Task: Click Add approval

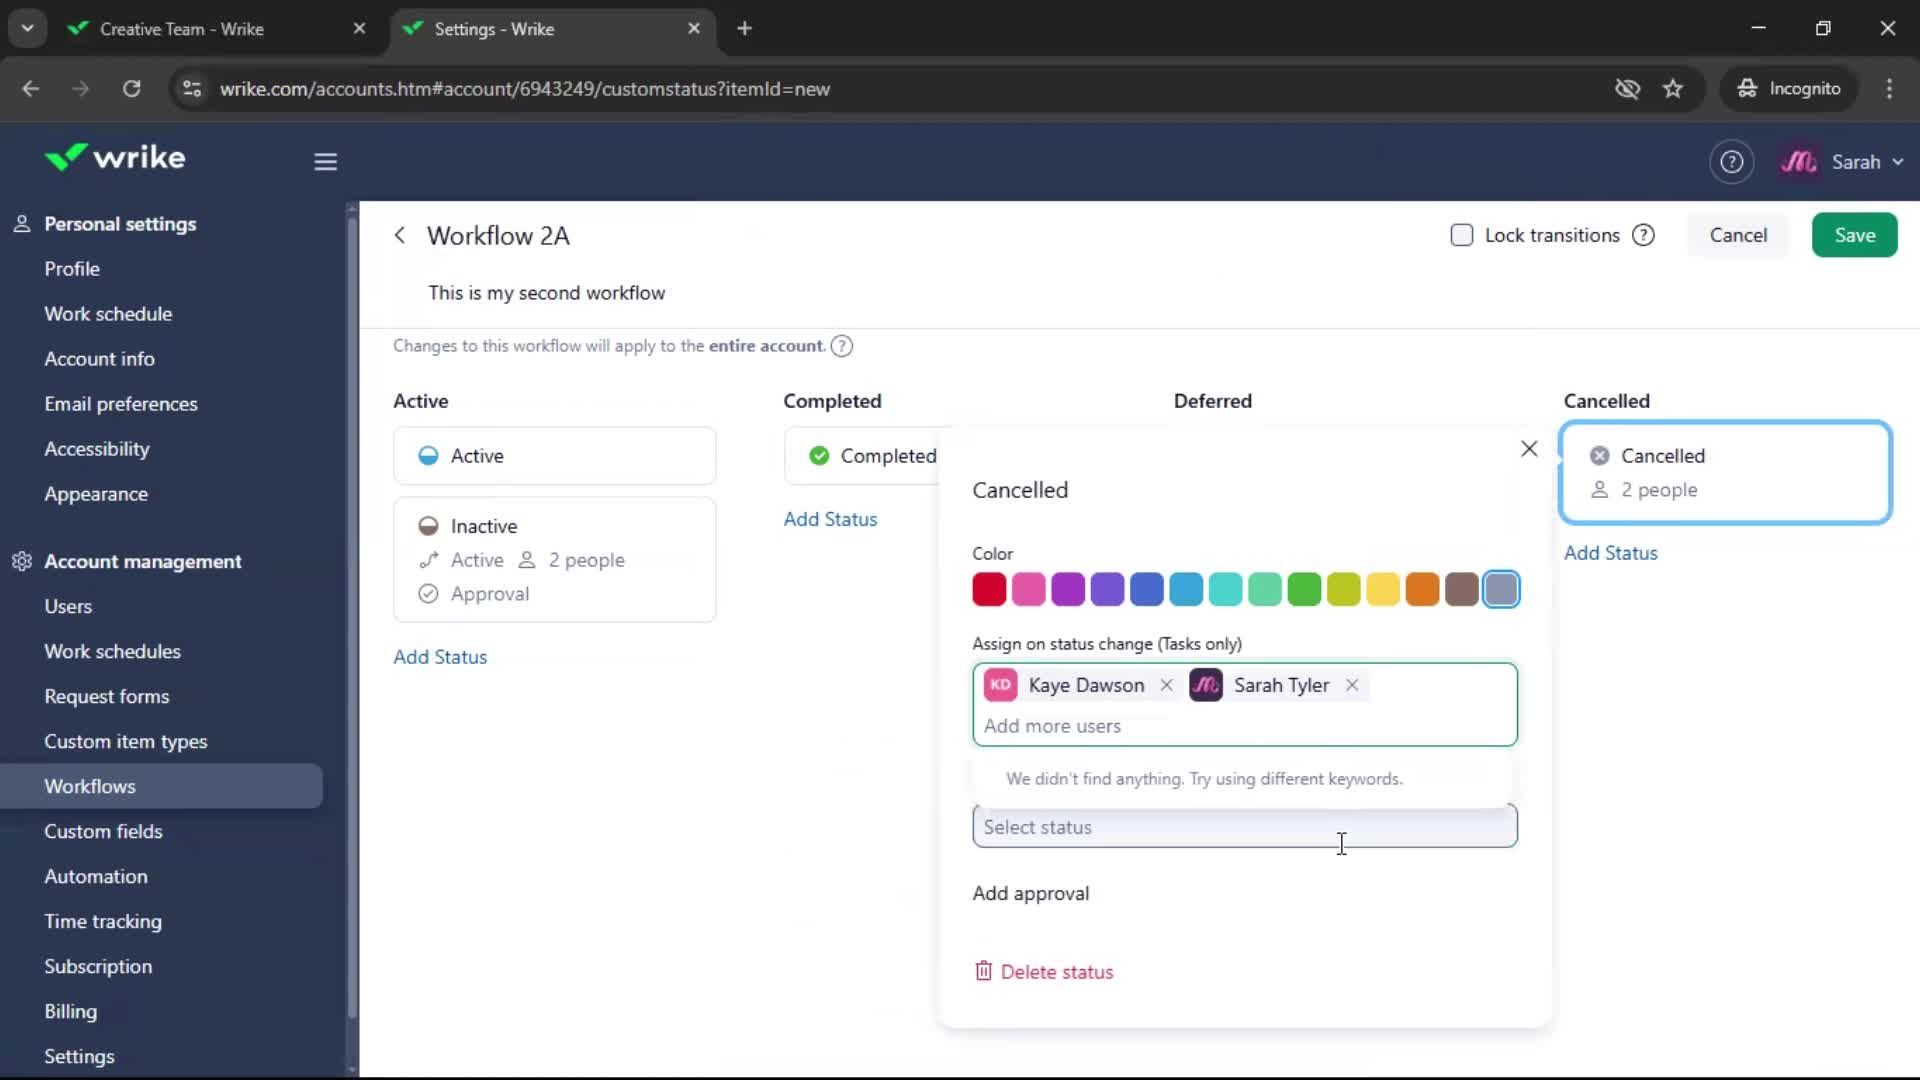Action: tap(1031, 894)
